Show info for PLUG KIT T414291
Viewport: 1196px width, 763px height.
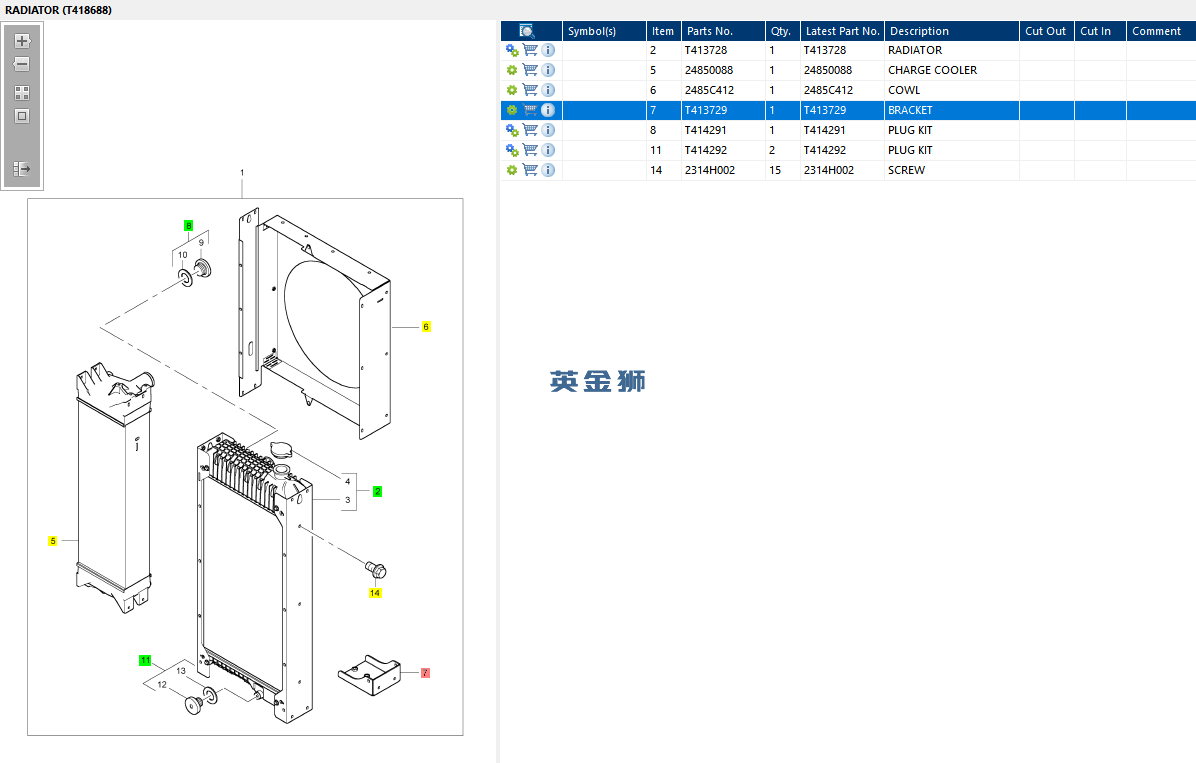[x=548, y=130]
